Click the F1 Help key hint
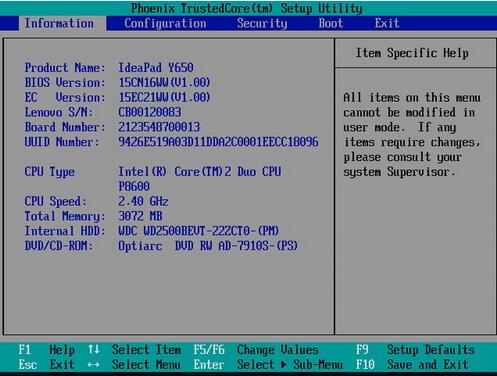Viewport: 497px width, 376px height. pos(47,350)
